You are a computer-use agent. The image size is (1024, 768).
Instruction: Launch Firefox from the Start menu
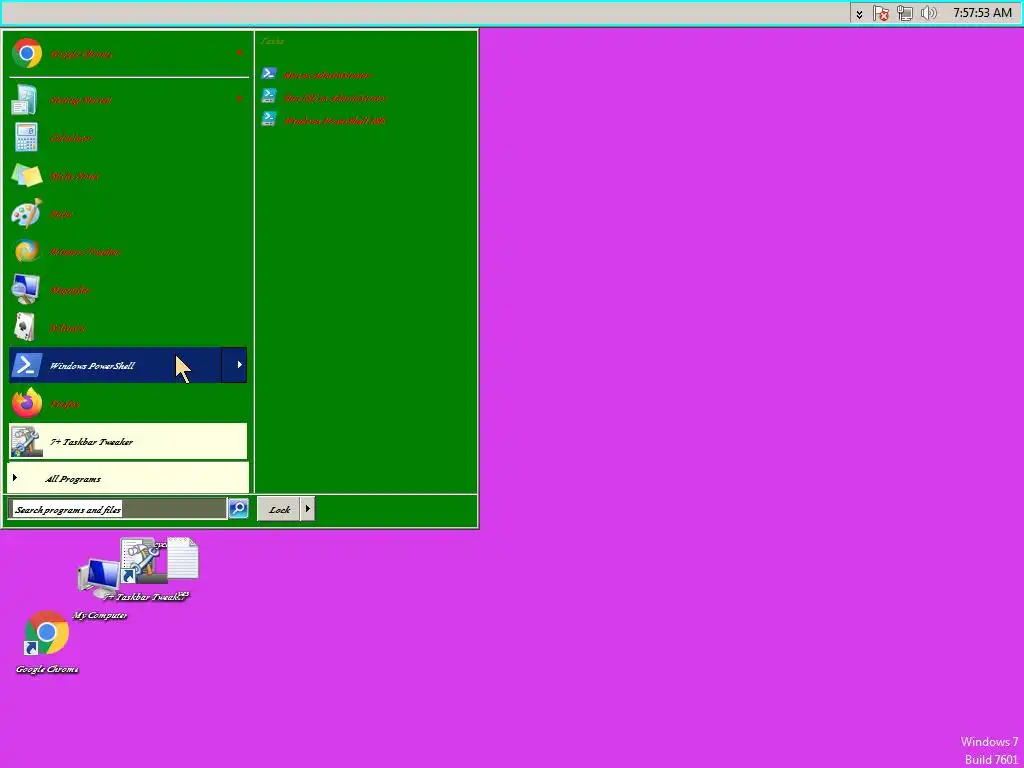tap(128, 403)
